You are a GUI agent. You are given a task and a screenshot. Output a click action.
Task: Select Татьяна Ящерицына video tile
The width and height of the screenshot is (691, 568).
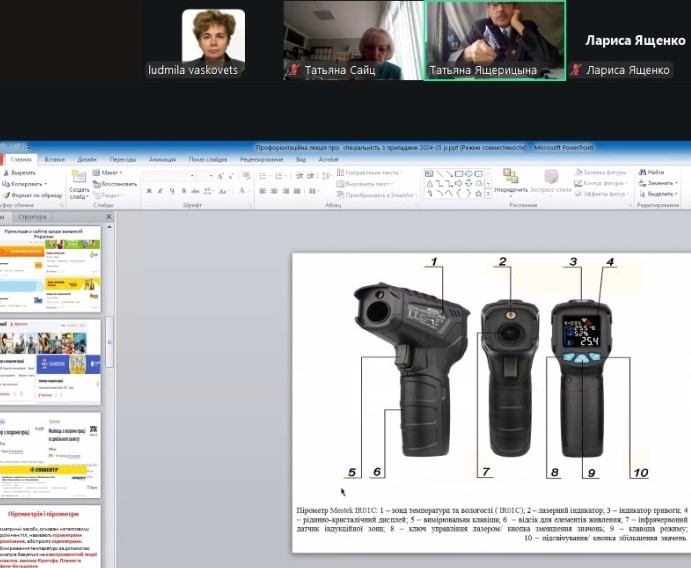click(x=493, y=40)
